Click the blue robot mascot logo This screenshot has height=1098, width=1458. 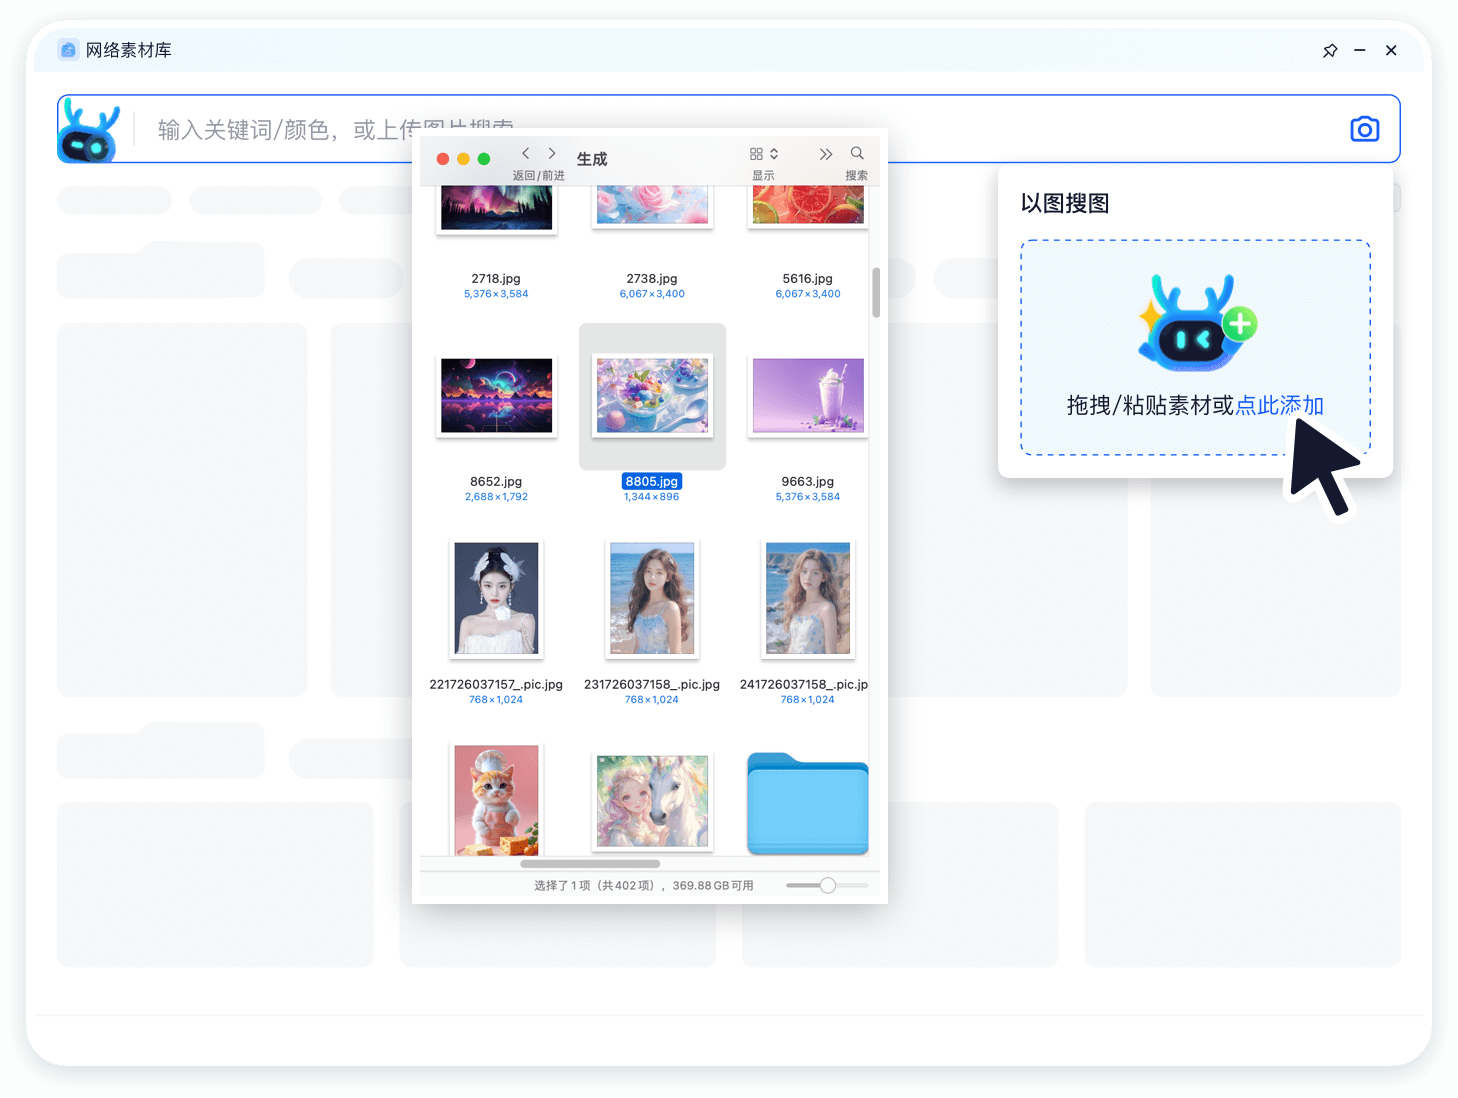click(x=89, y=131)
